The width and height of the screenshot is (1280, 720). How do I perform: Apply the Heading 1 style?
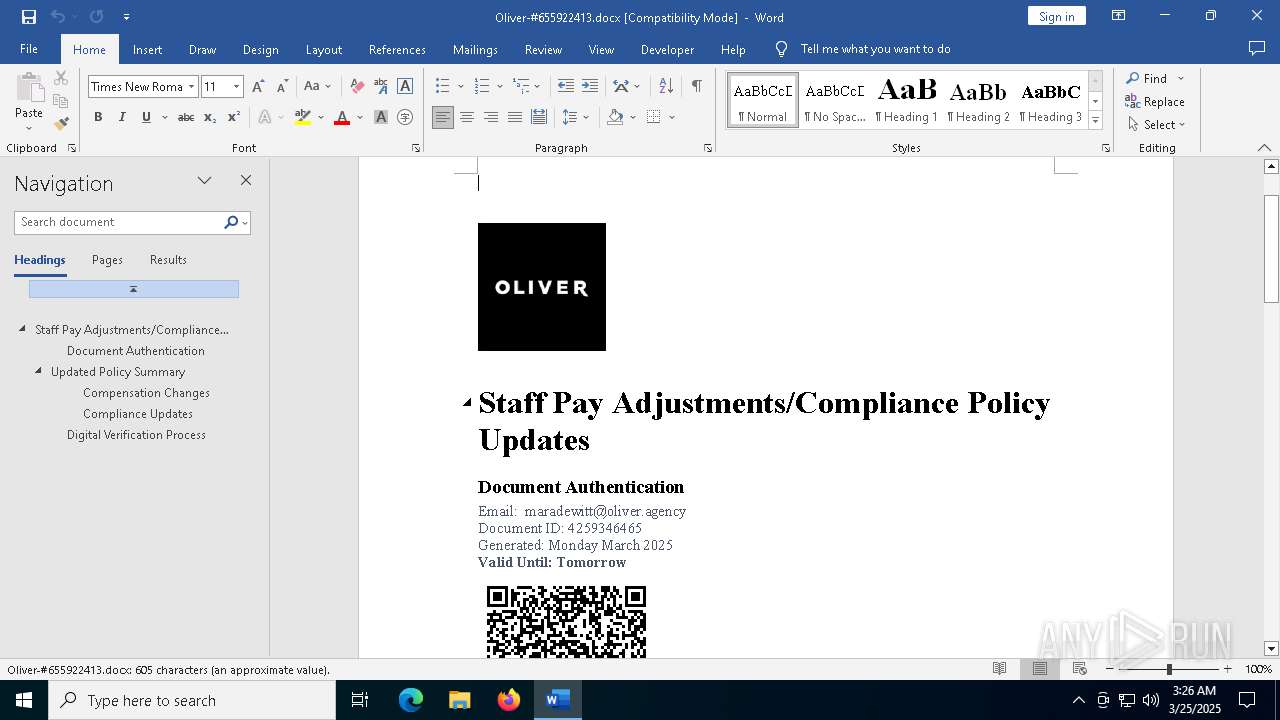pos(907,100)
